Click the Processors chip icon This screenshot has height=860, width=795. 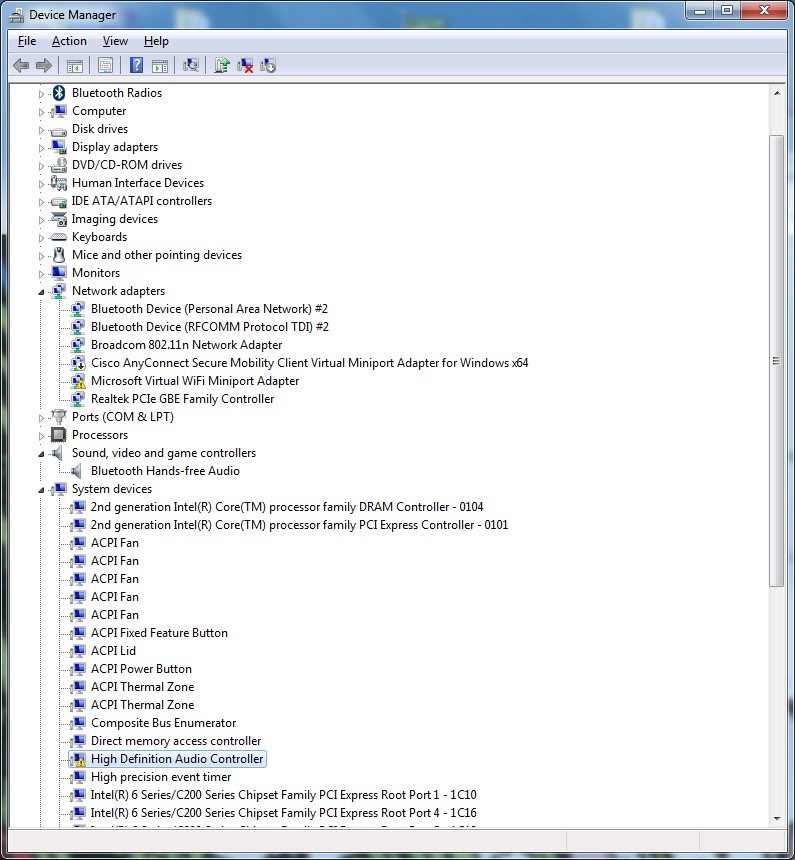[59, 435]
